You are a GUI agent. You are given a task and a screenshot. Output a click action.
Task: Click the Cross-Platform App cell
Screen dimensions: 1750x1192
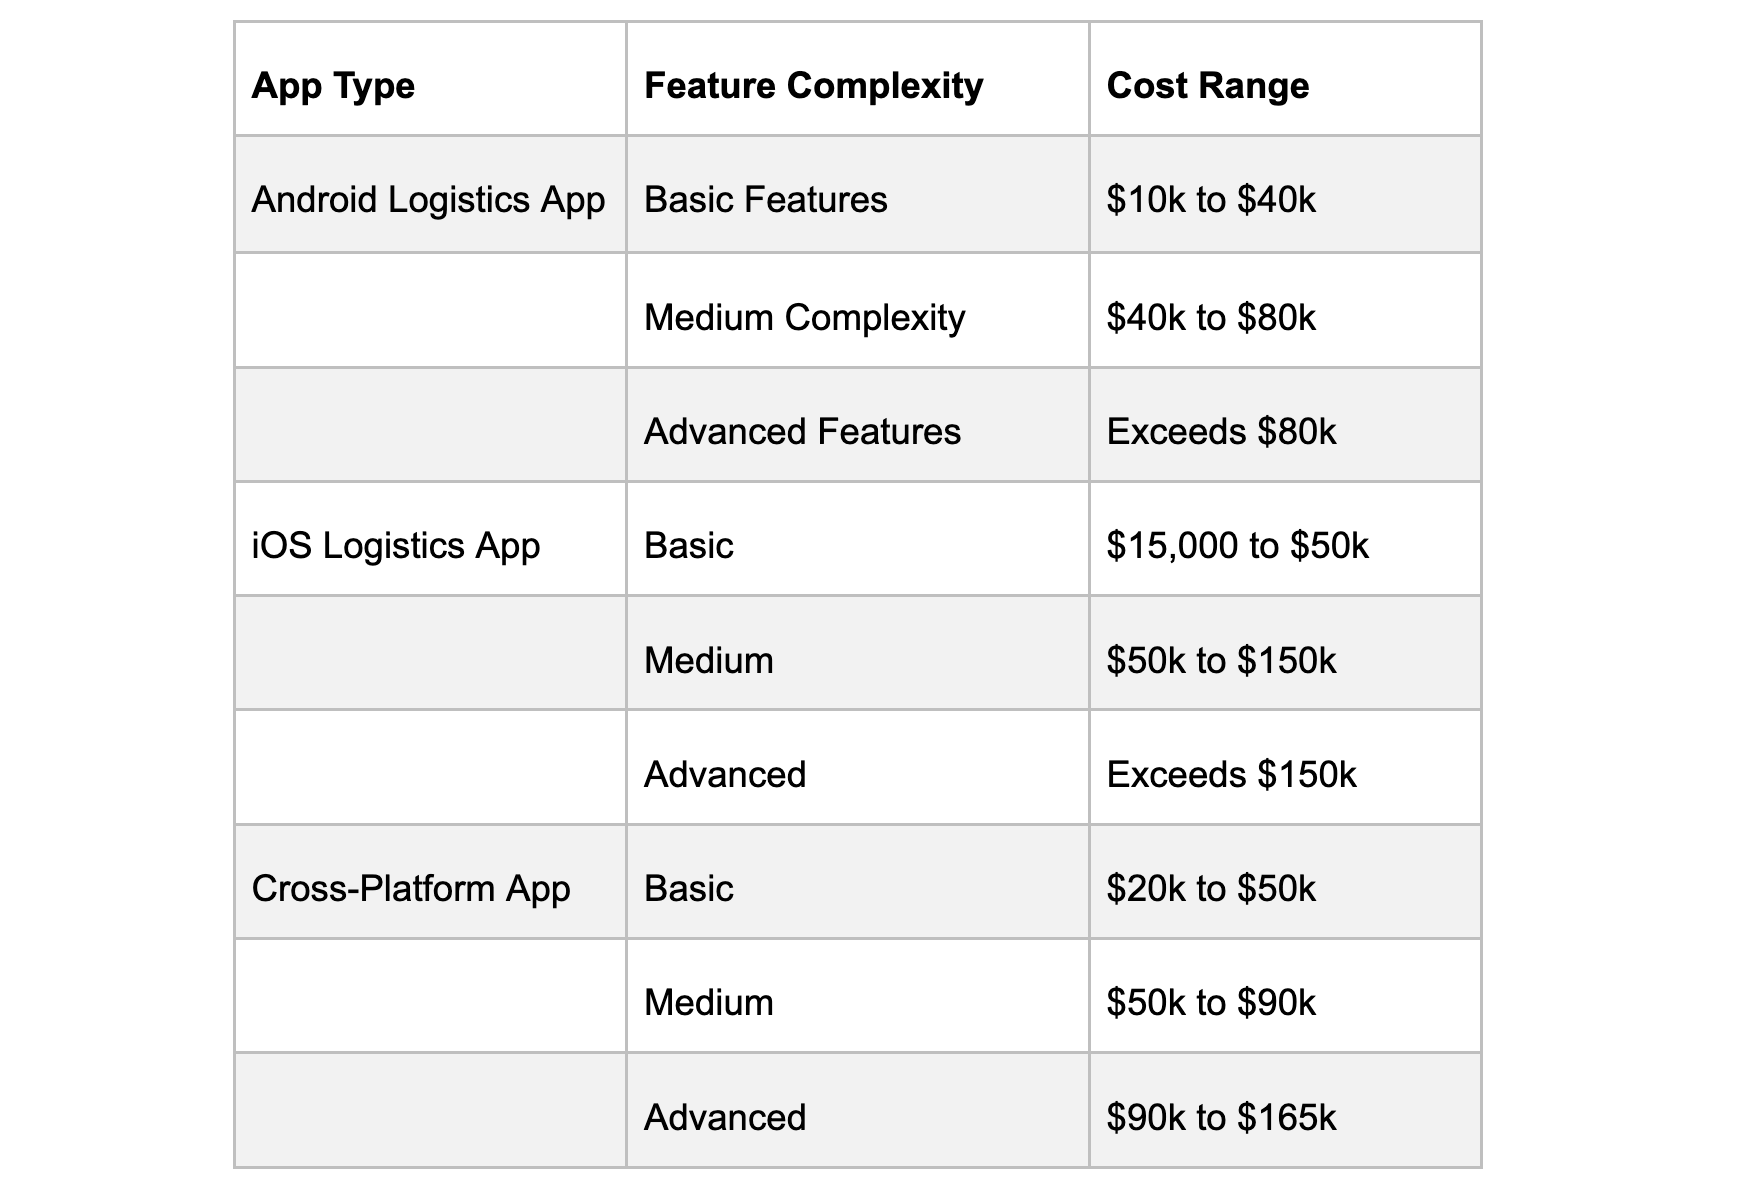[x=430, y=882]
